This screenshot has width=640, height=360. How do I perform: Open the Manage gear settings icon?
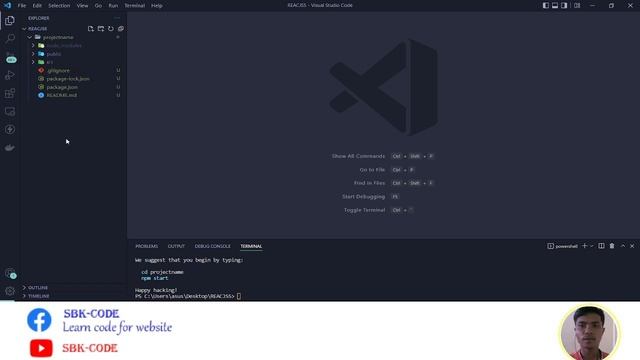point(10,291)
